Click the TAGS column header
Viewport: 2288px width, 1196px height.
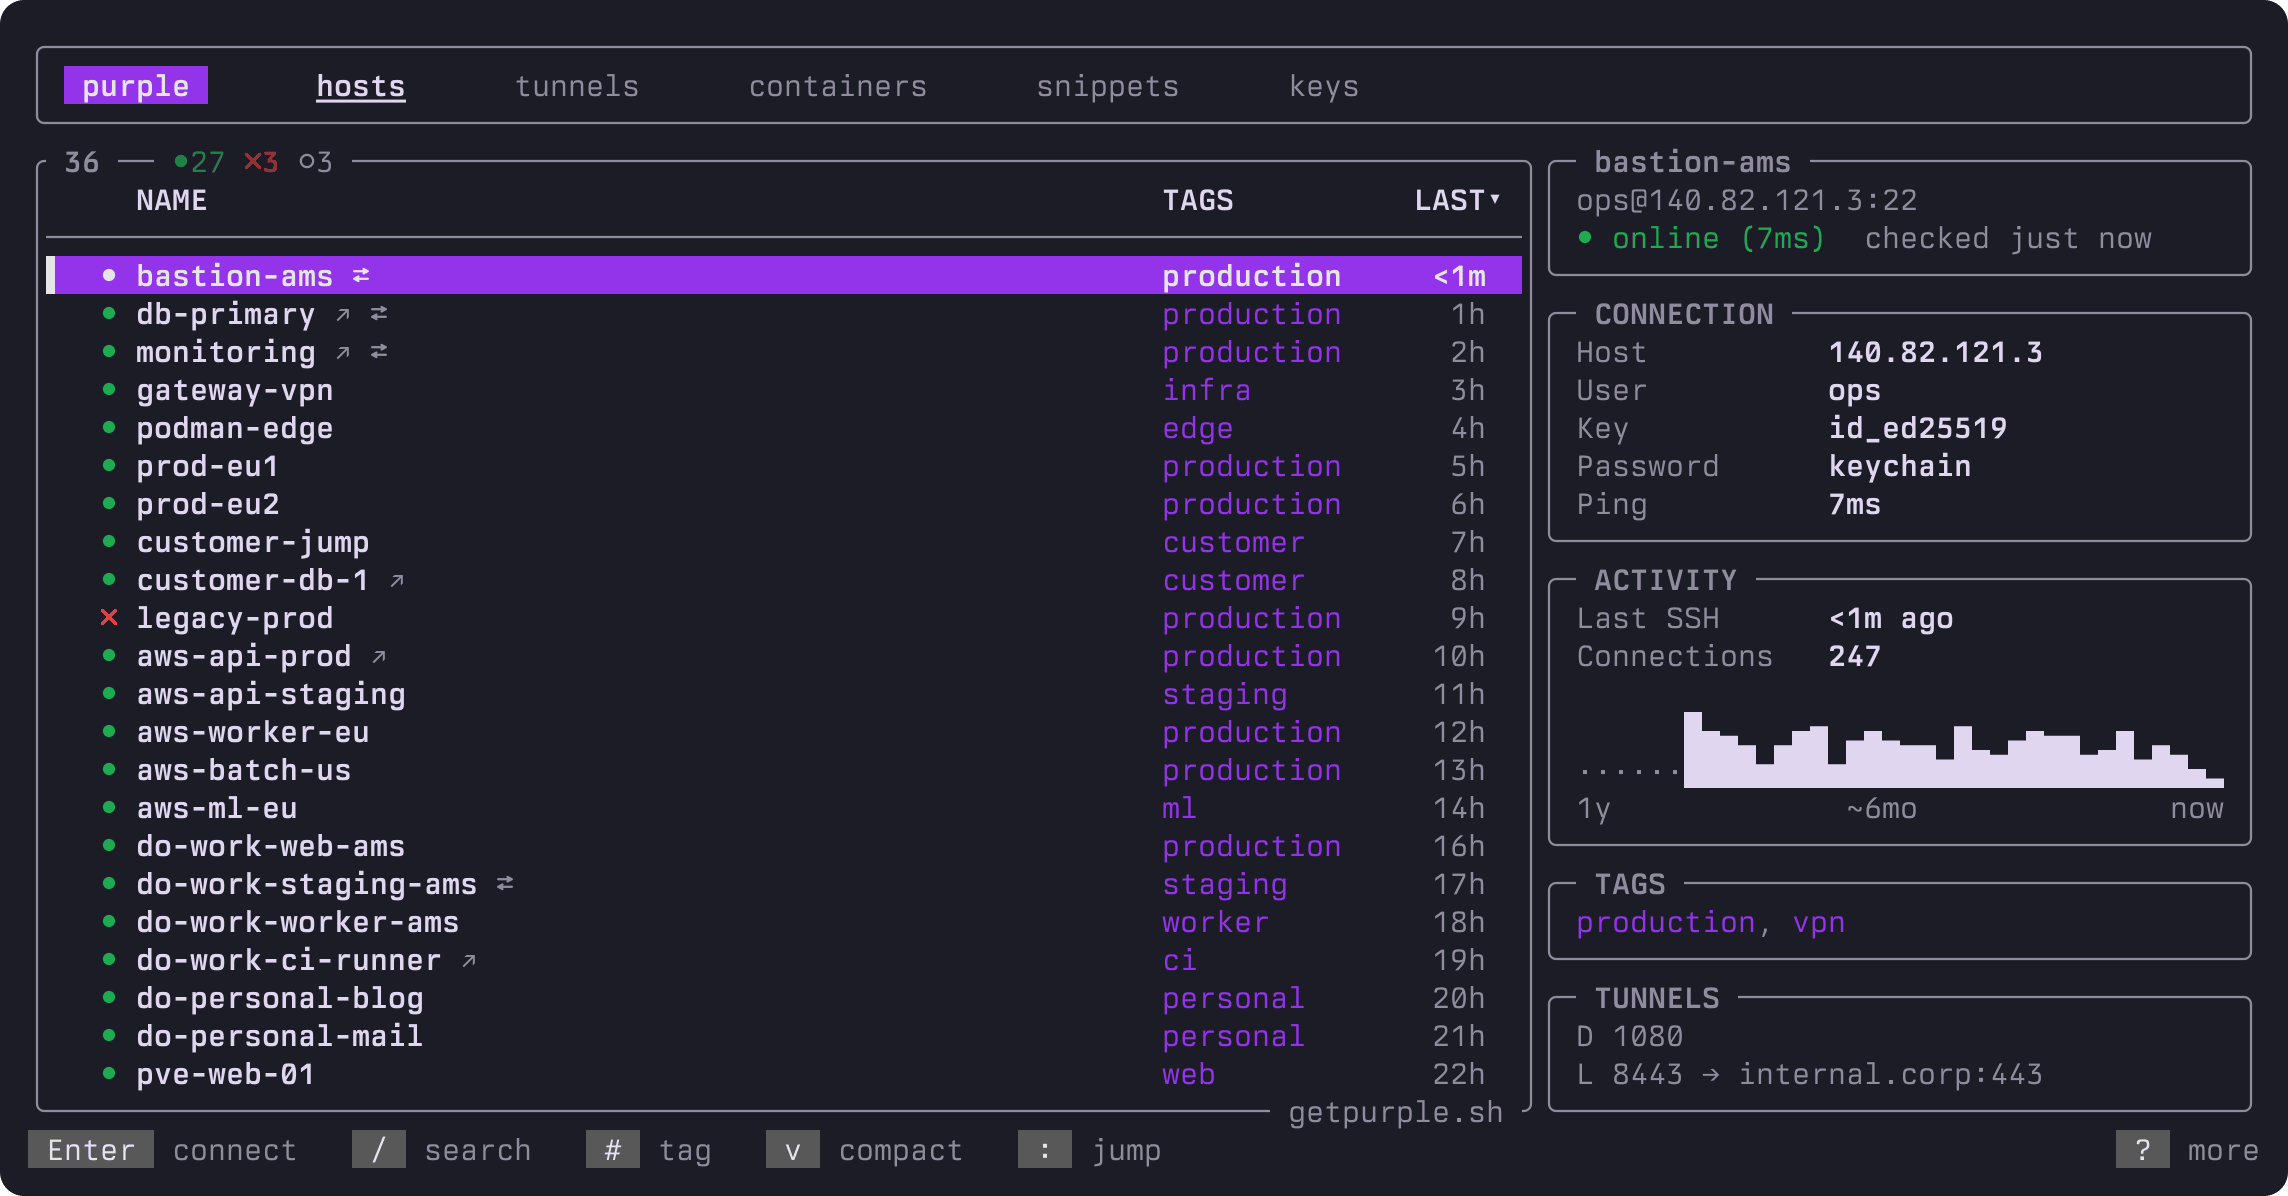(x=1198, y=200)
